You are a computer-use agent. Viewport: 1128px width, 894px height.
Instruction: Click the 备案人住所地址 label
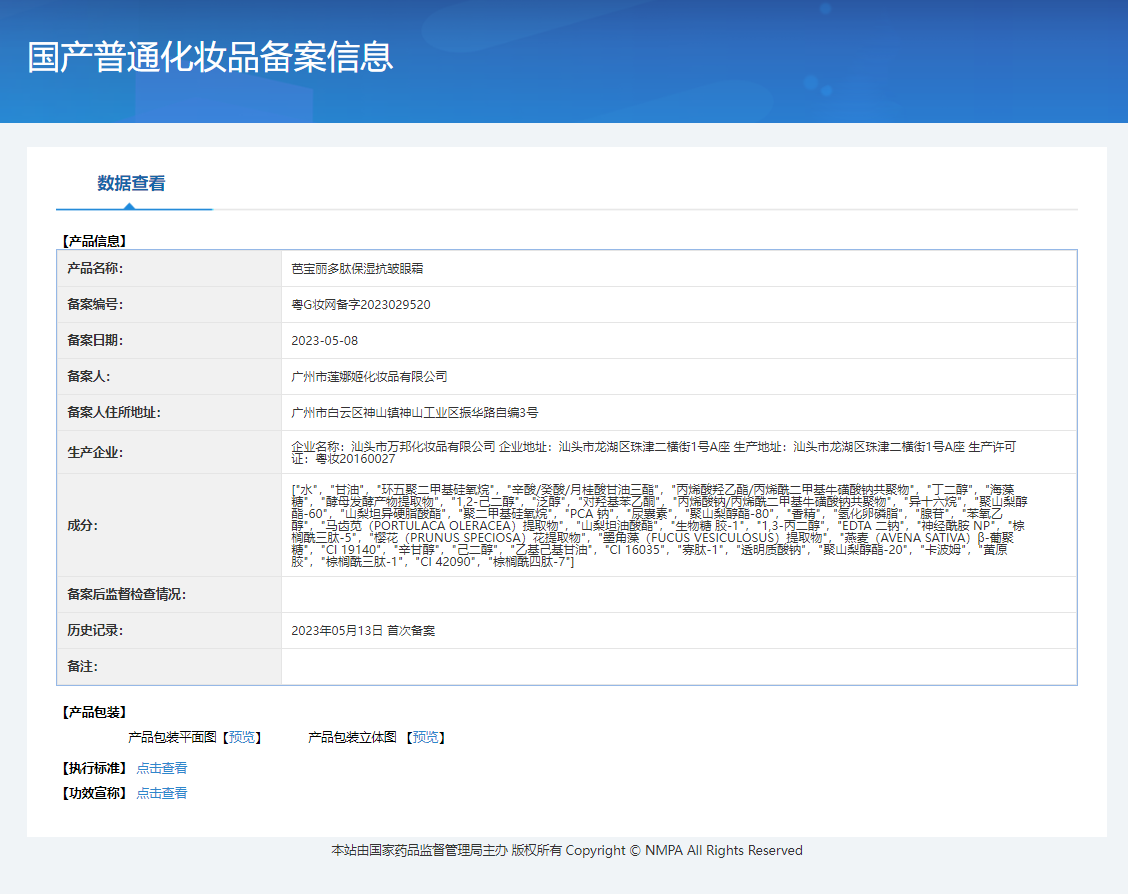[114, 412]
